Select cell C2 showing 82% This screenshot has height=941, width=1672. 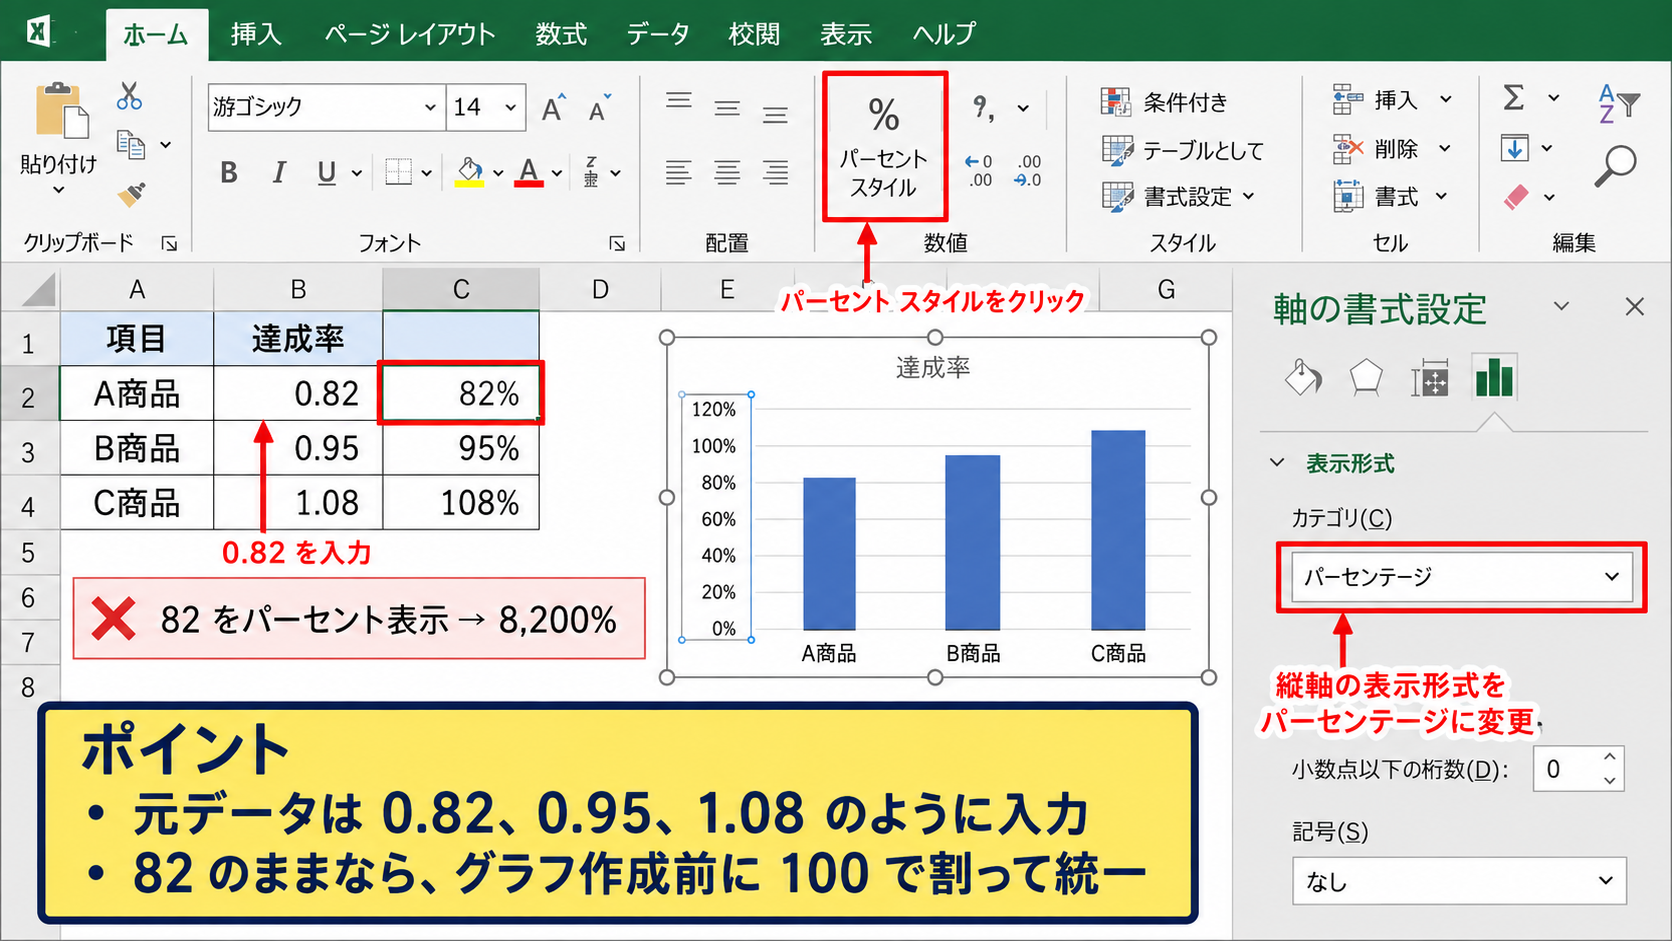461,393
